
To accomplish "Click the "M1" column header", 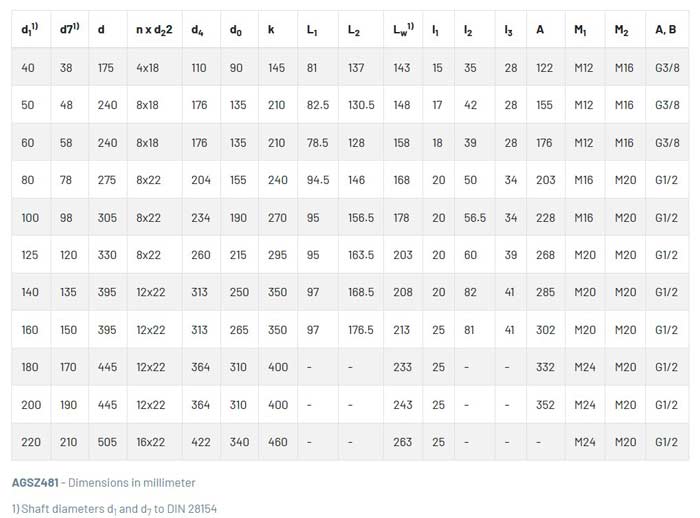I will [581, 30].
